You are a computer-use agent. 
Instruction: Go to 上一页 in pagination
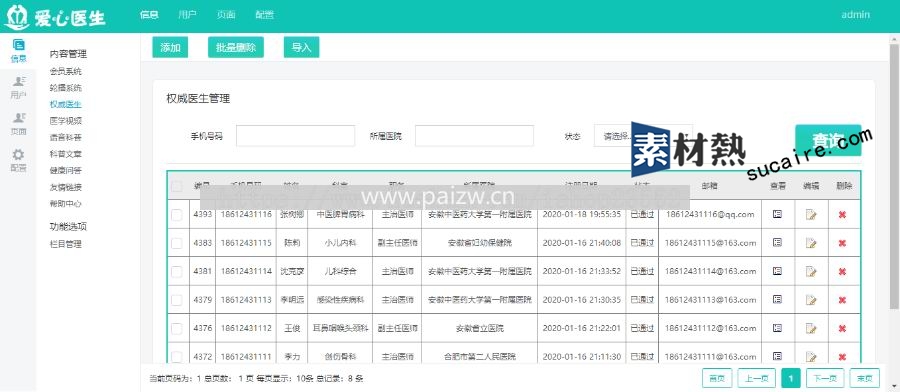[757, 378]
